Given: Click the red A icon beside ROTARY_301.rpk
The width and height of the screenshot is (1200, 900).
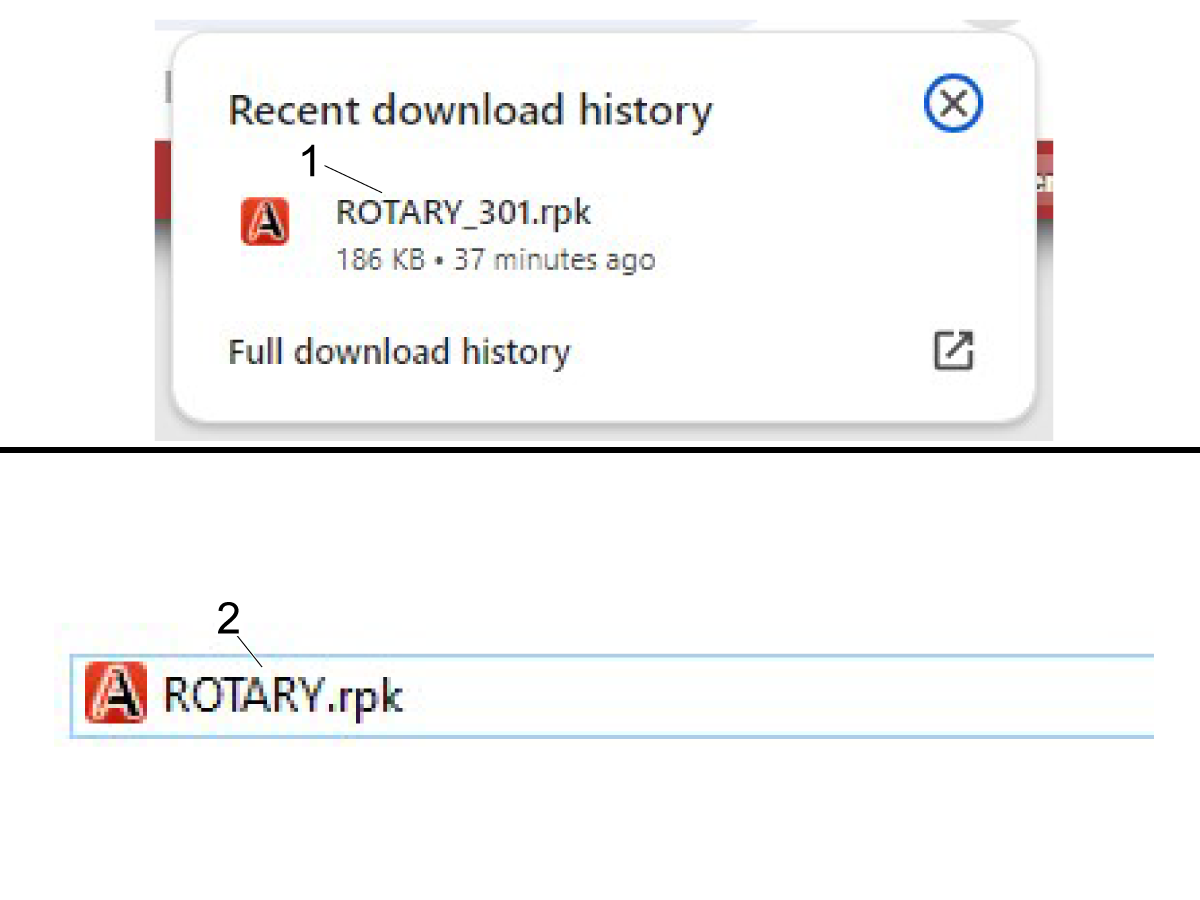Looking at the screenshot, I should [265, 221].
